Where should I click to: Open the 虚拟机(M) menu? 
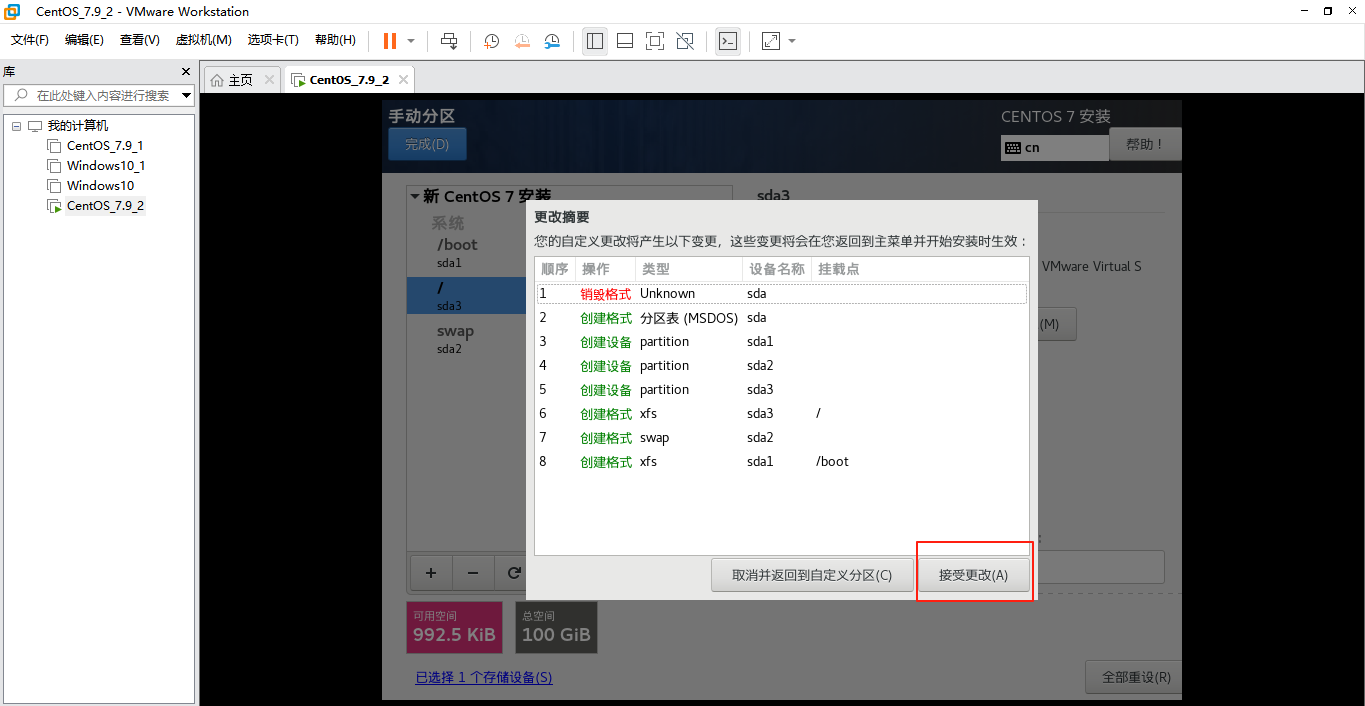pyautogui.click(x=203, y=40)
